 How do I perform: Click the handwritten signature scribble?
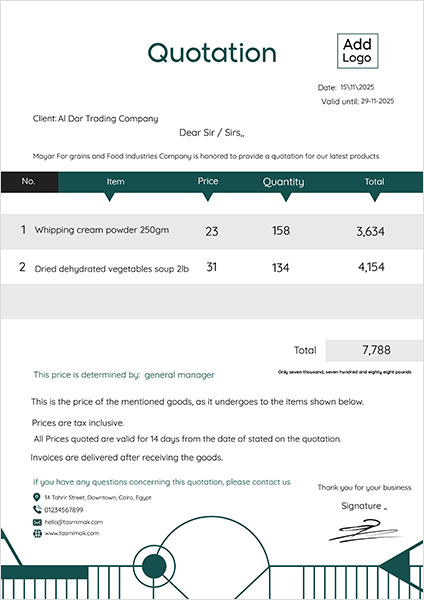click(363, 532)
